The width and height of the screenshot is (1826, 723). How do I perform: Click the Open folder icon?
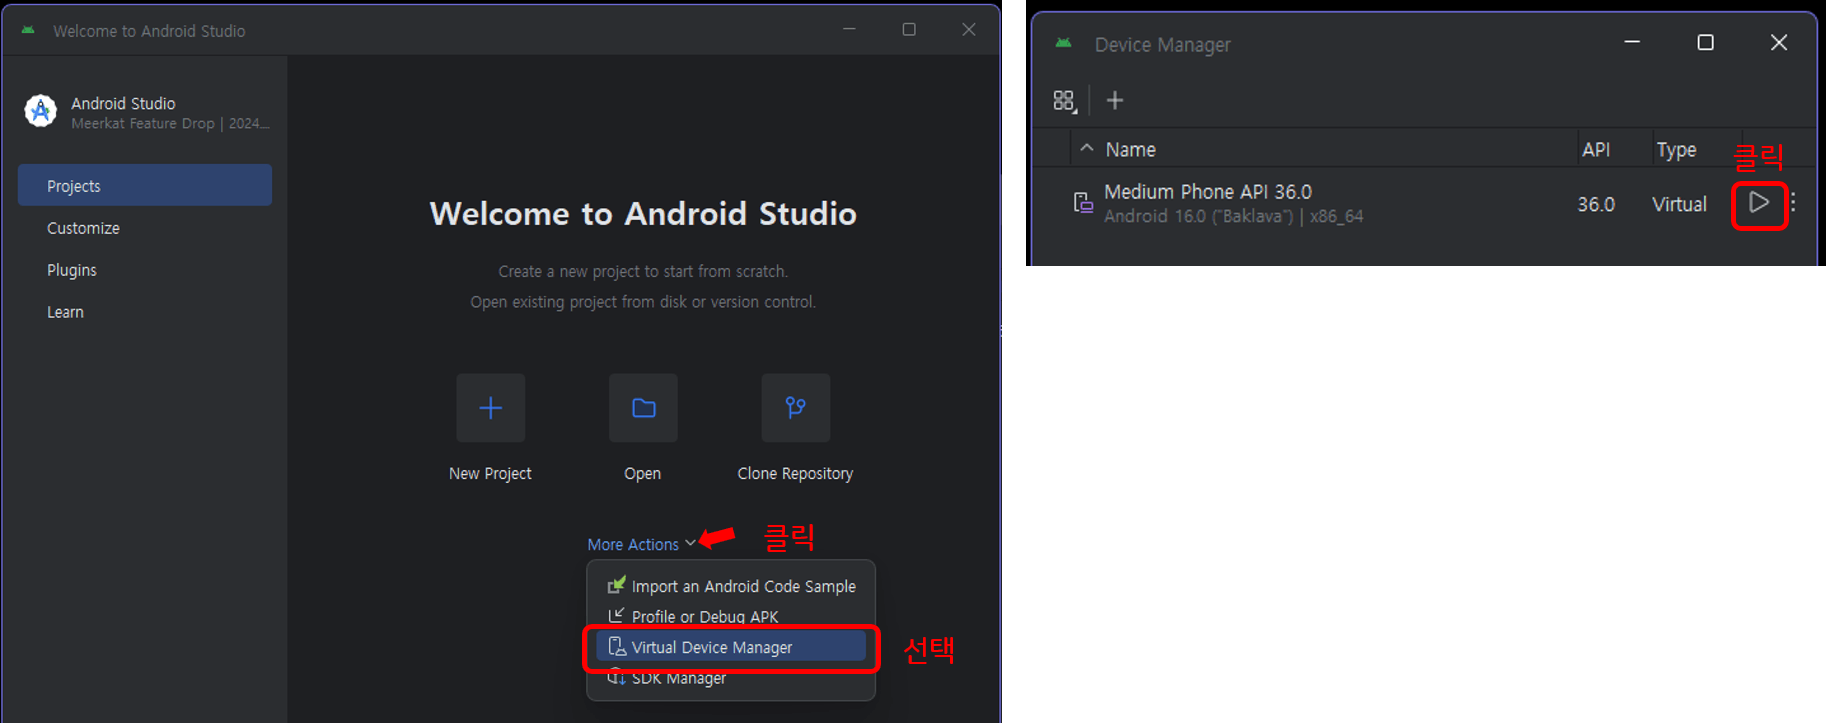point(643,408)
